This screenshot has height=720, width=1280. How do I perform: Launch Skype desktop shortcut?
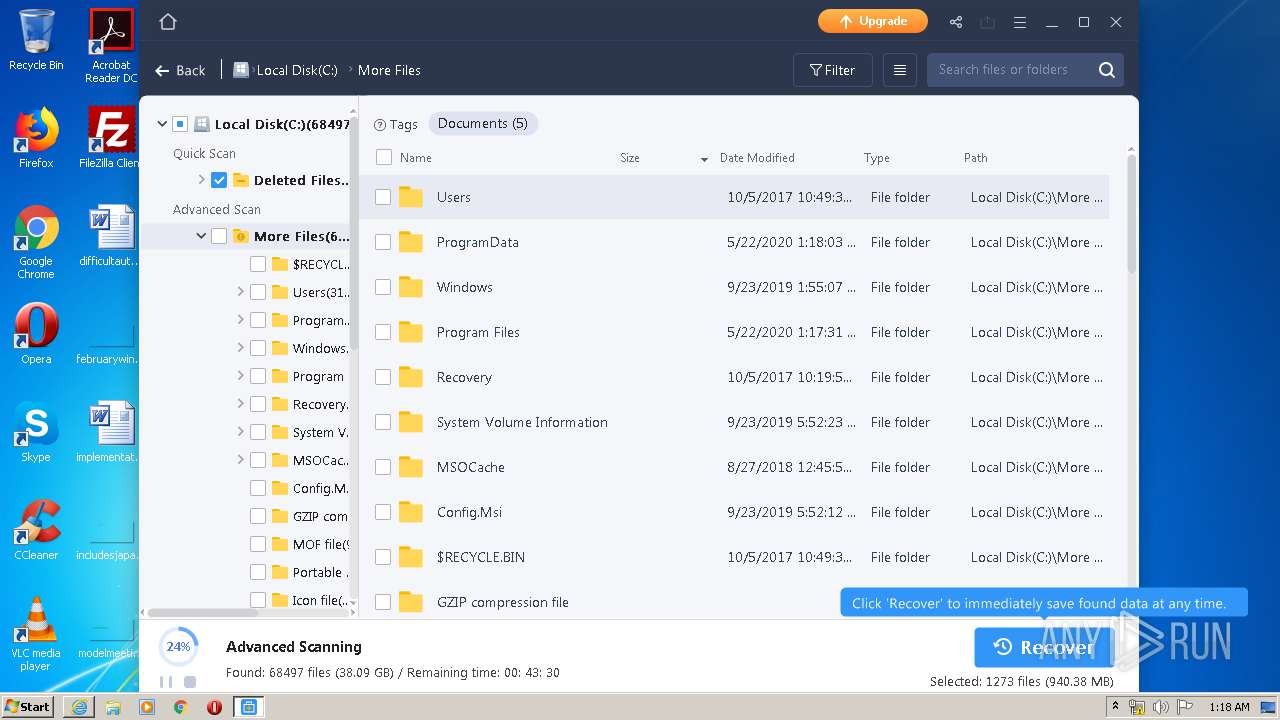[x=36, y=432]
